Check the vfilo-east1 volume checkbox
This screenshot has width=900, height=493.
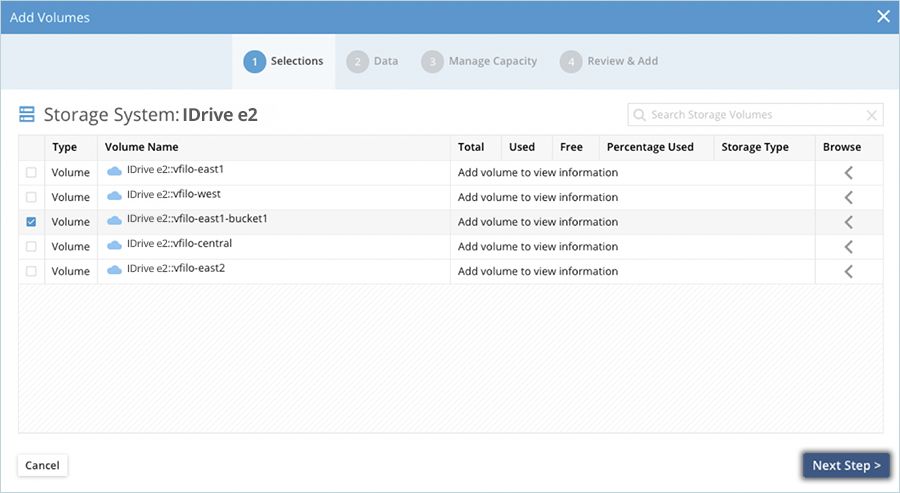[x=31, y=172]
